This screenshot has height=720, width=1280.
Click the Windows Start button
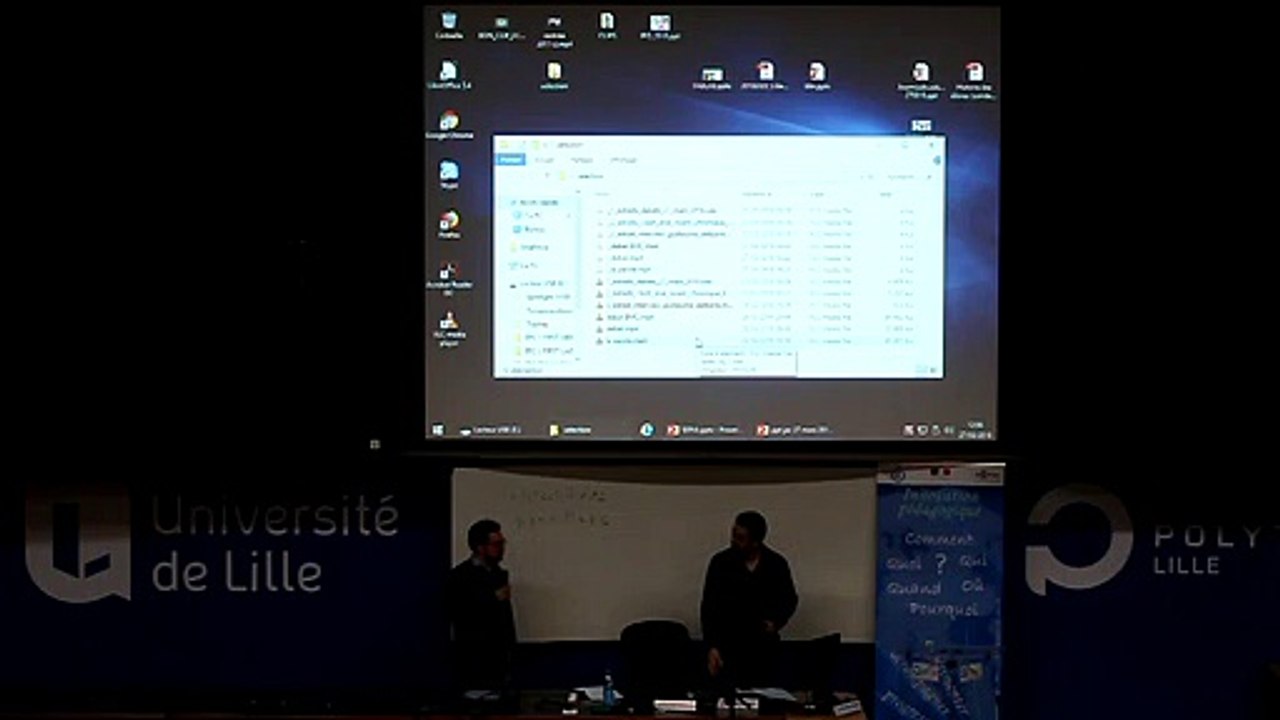click(437, 430)
